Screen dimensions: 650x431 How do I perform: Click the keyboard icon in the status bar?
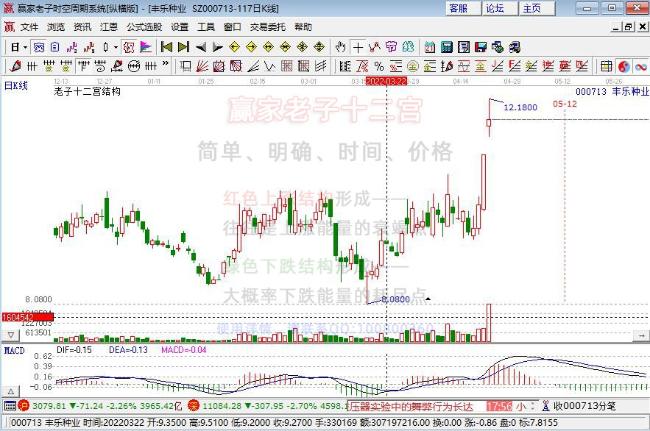(x=10, y=406)
